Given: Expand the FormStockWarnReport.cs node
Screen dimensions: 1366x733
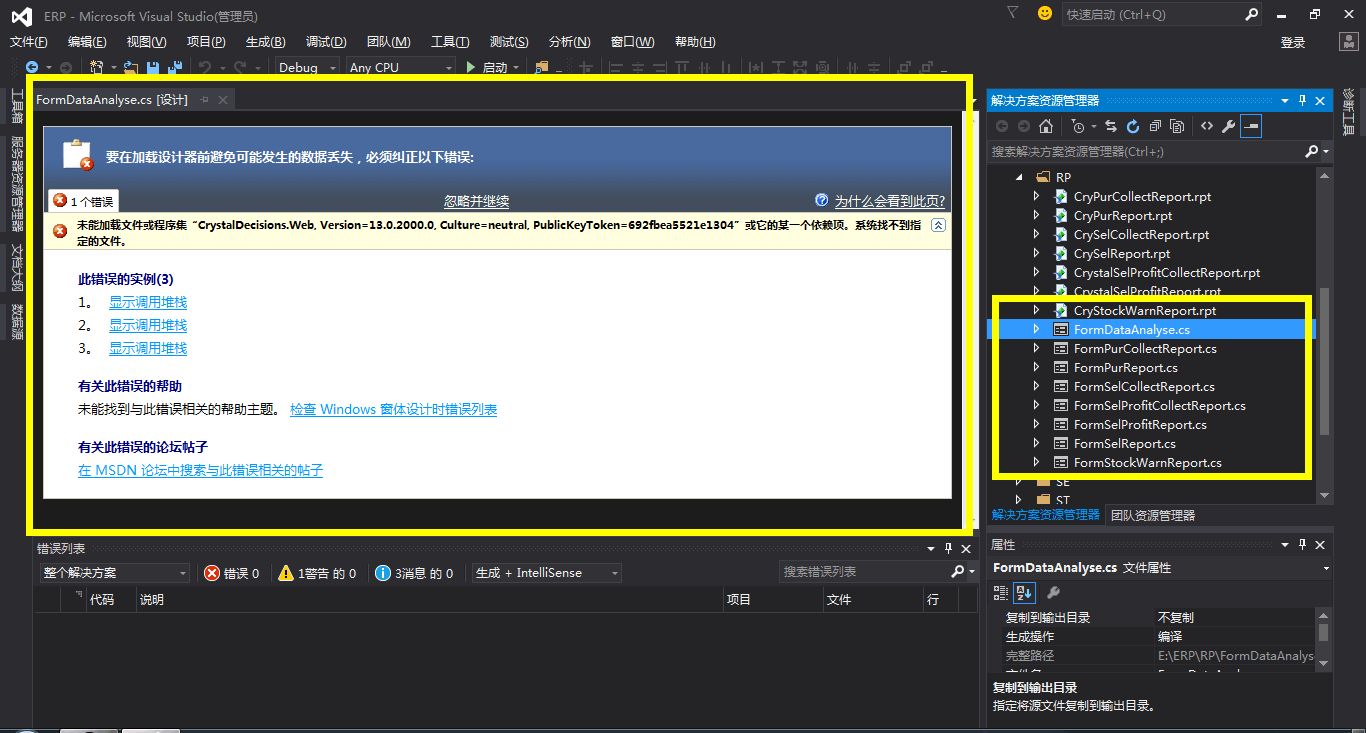Looking at the screenshot, I should pos(1036,463).
